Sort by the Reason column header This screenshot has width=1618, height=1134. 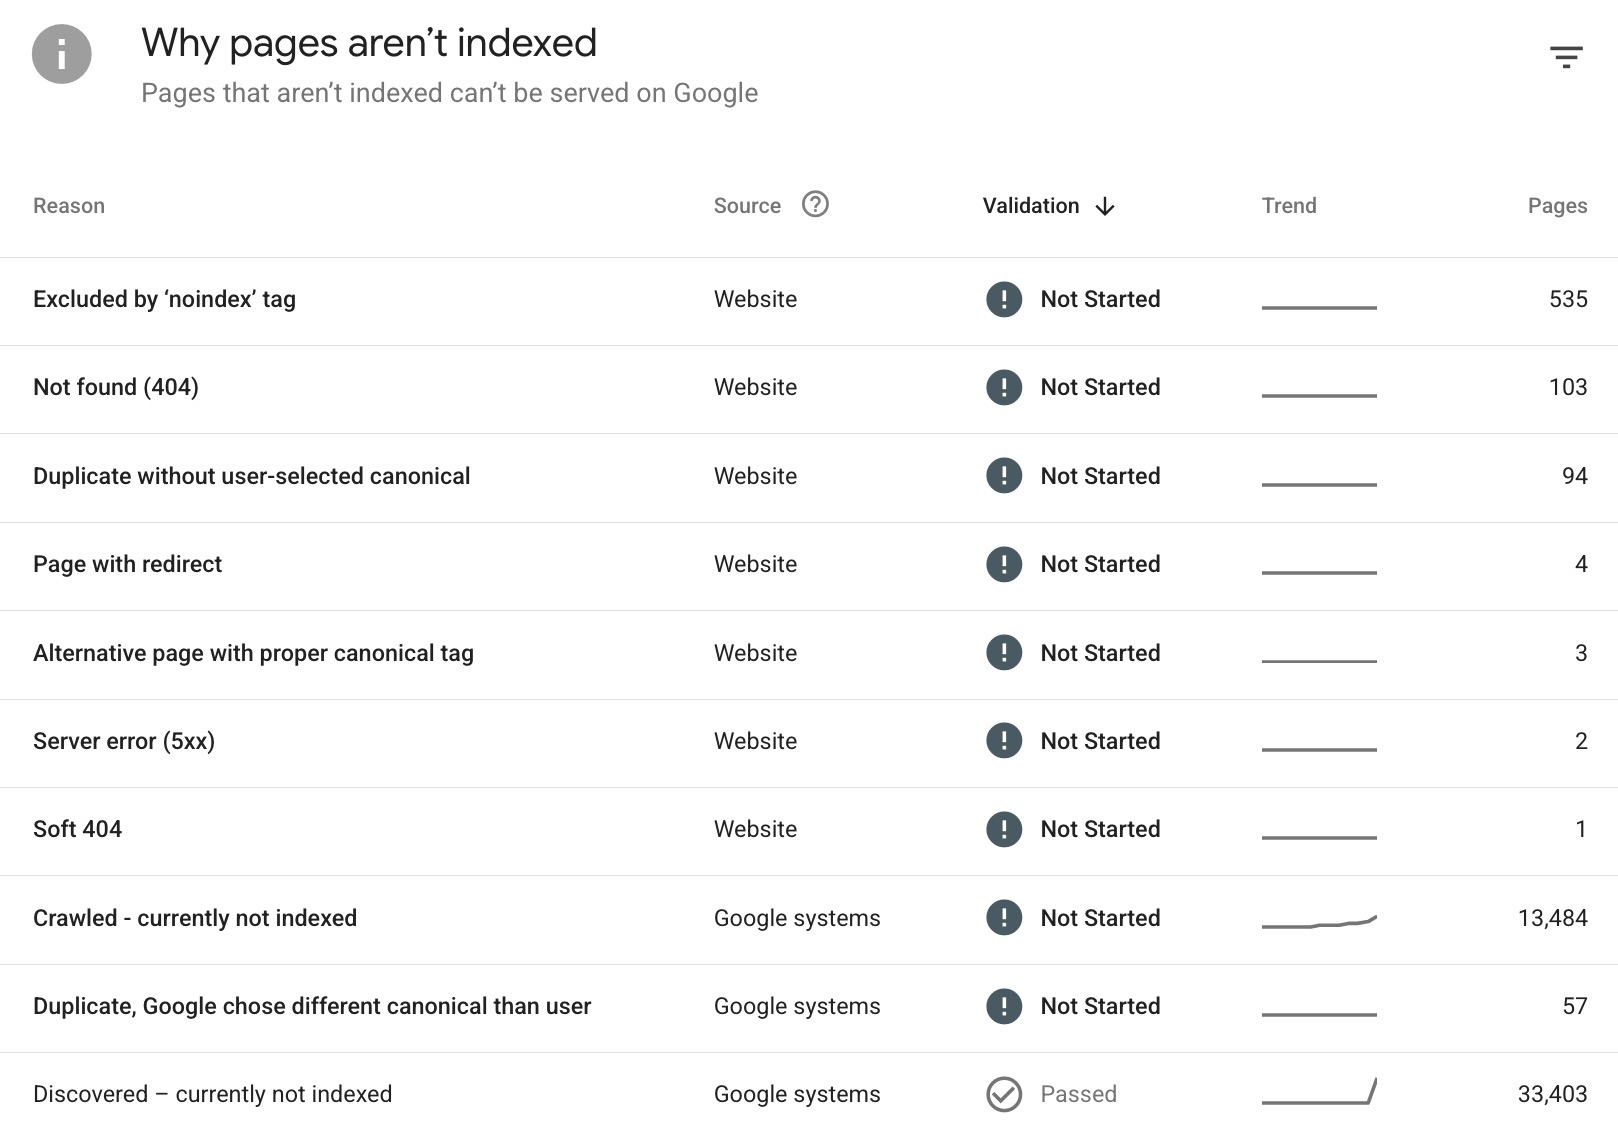pyautogui.click(x=69, y=206)
